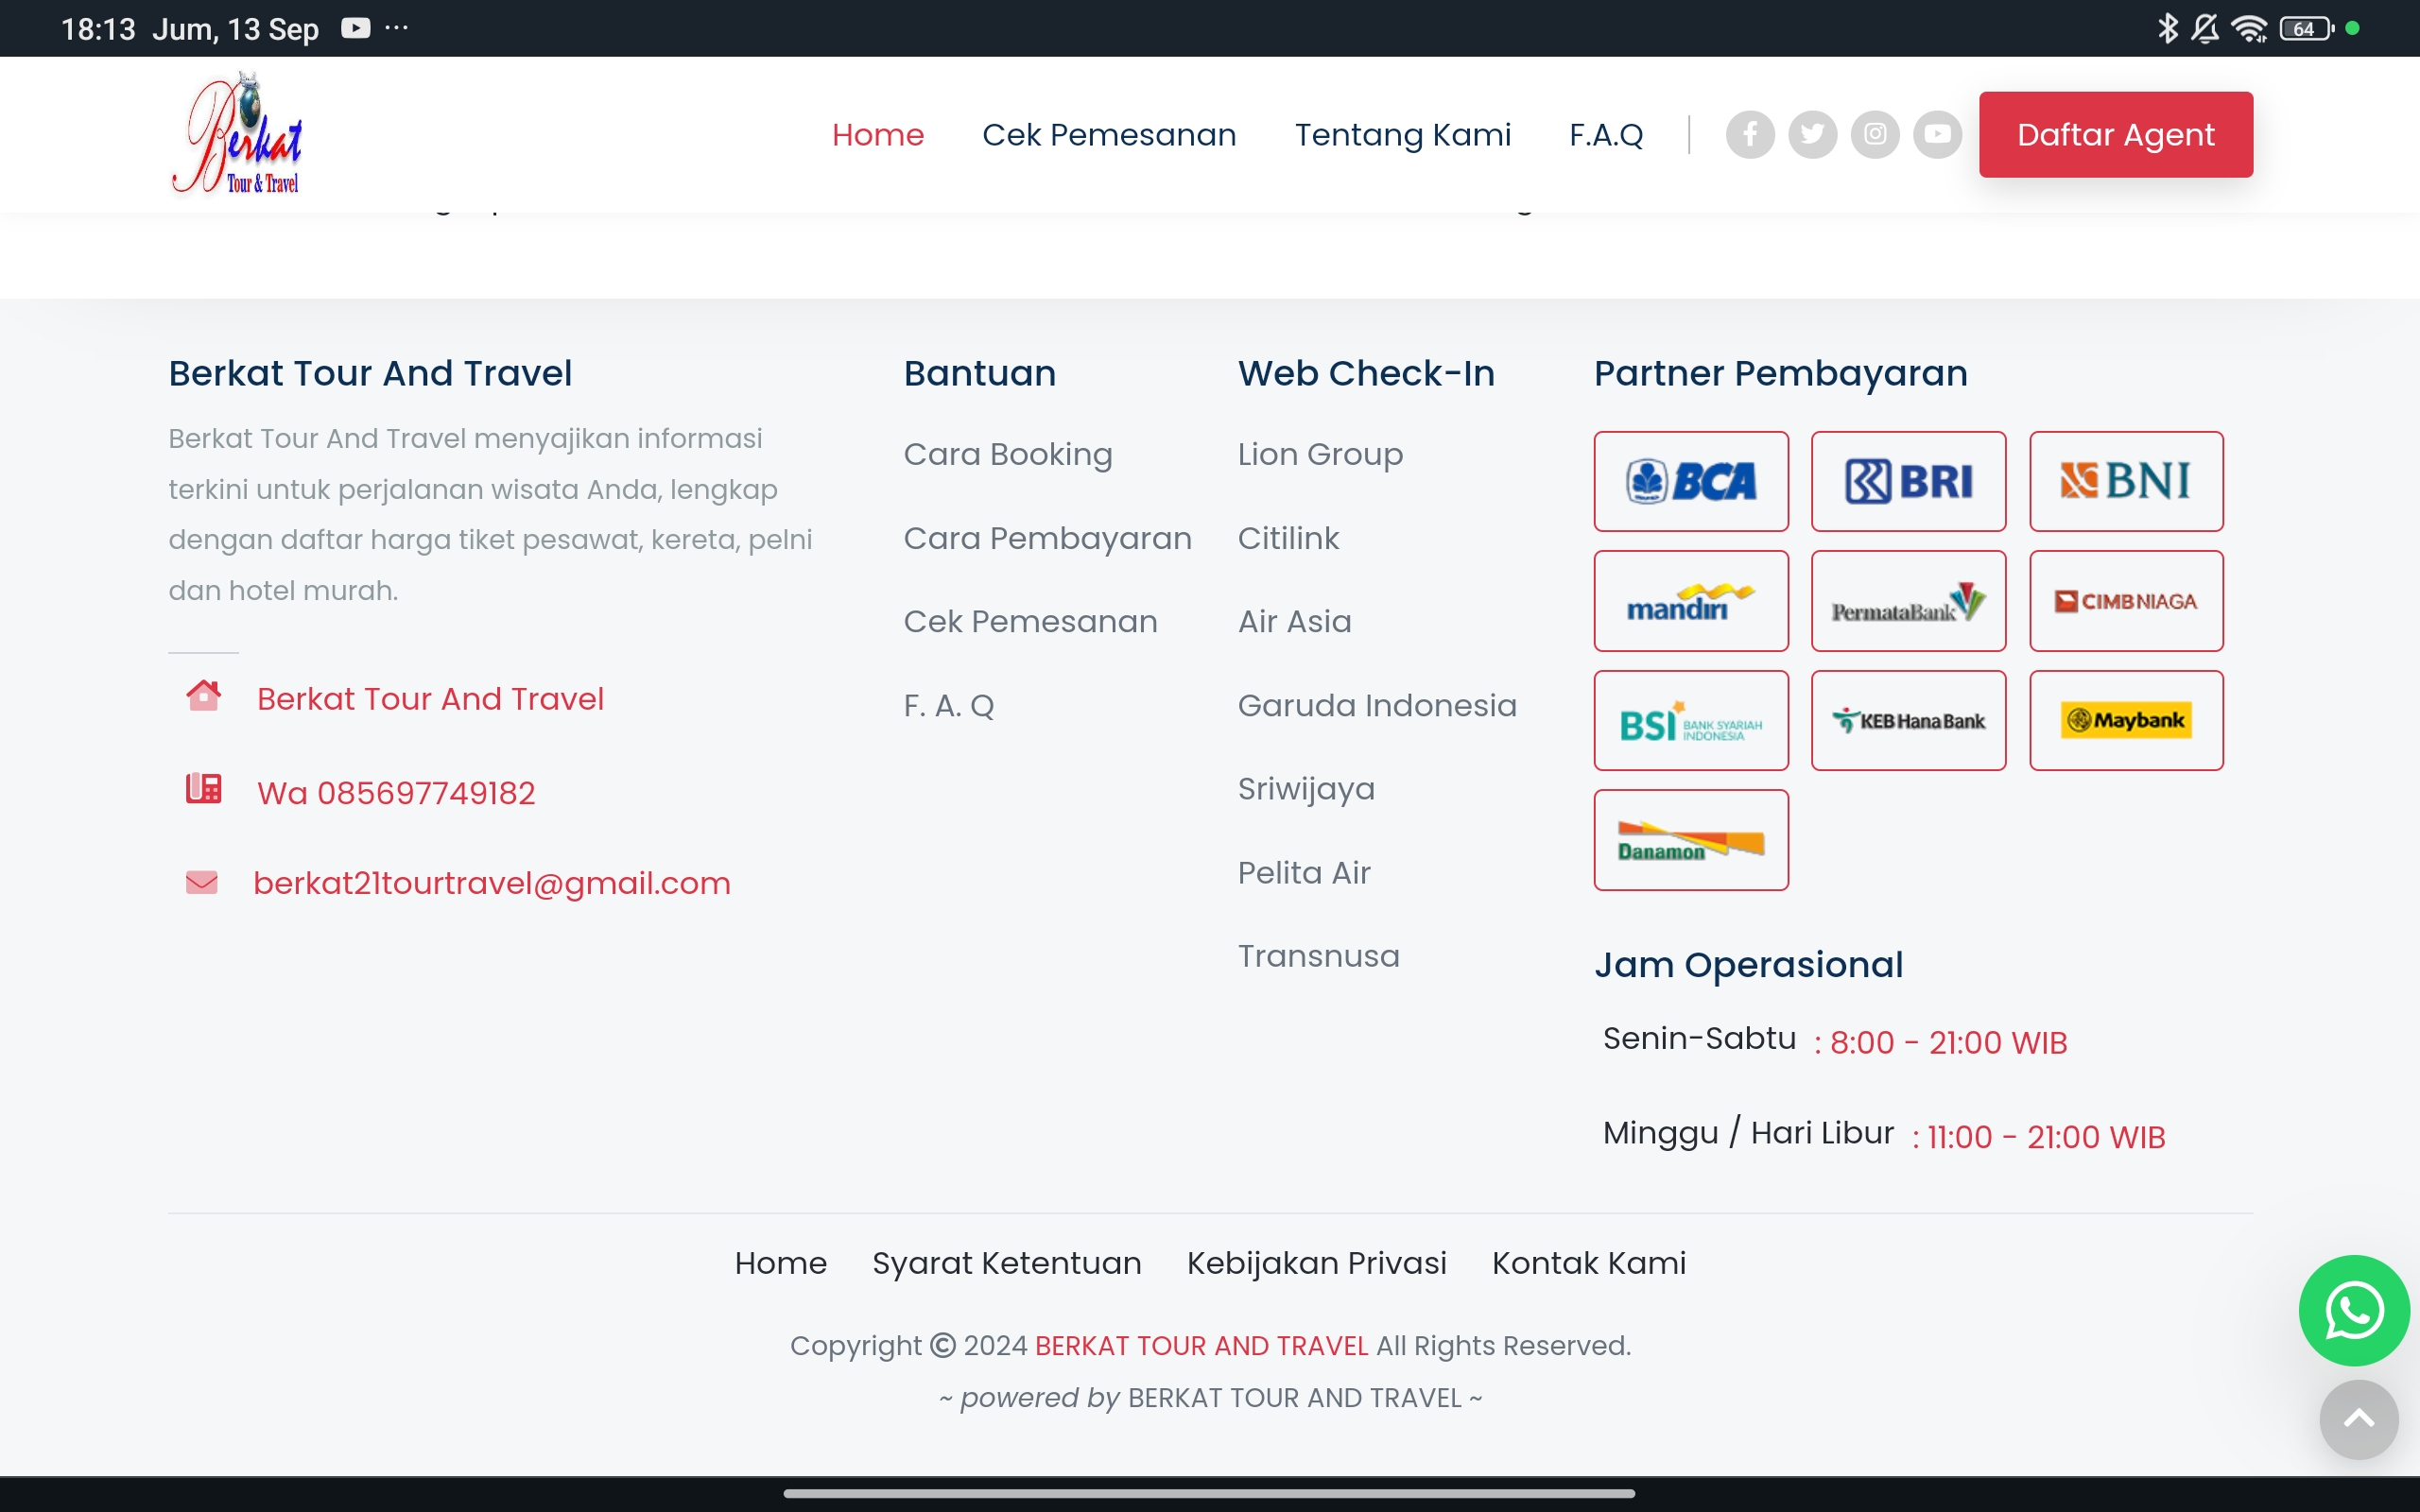The image size is (2420, 1512).
Task: Open Citilink web check-in
Action: (x=1288, y=538)
